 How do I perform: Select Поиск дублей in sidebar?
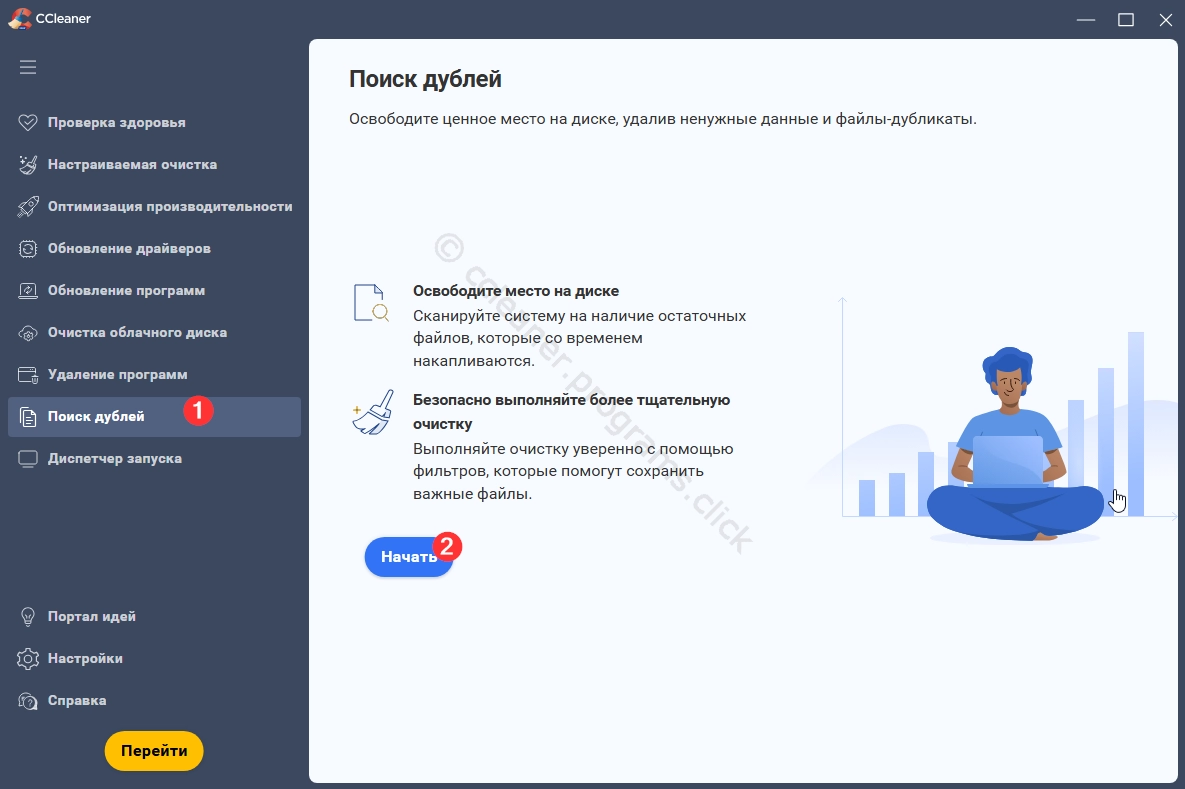click(x=96, y=417)
